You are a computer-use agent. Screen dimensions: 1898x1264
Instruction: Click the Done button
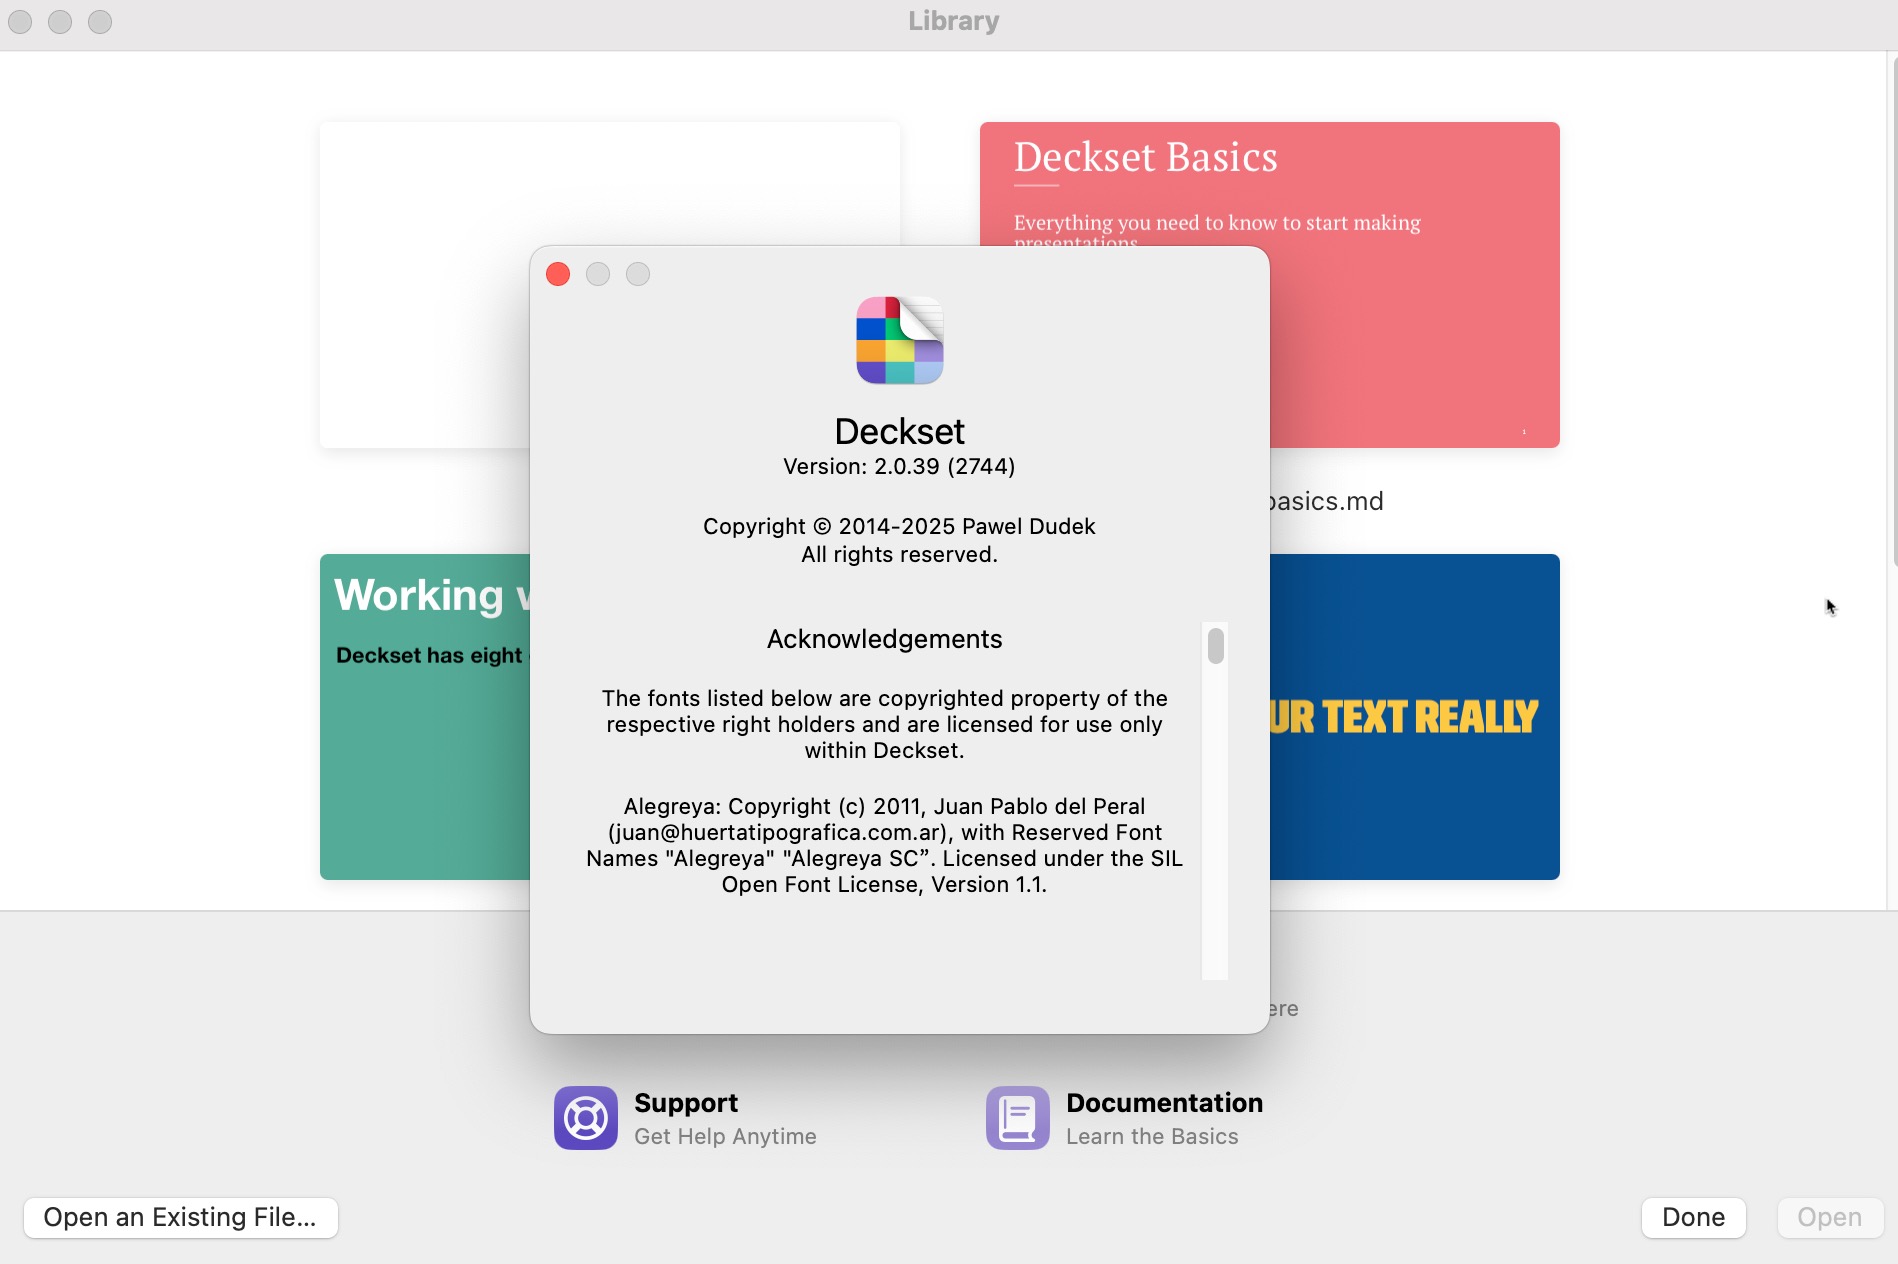click(1693, 1217)
